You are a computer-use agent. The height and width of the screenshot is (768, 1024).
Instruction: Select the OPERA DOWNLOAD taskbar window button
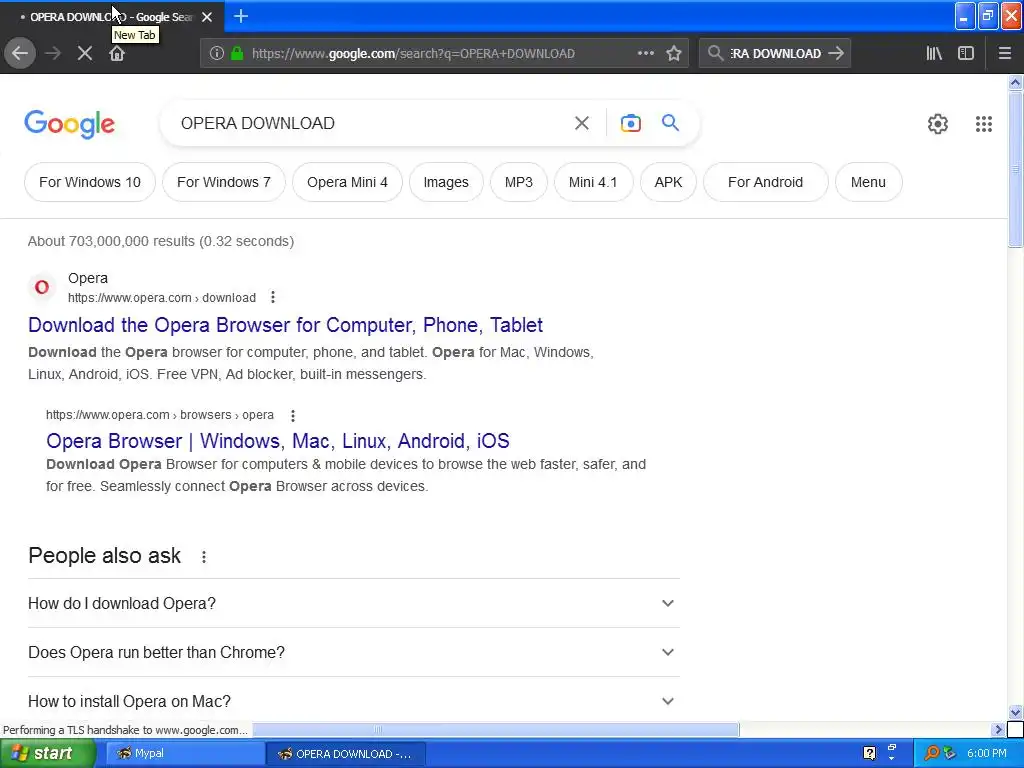coord(345,754)
